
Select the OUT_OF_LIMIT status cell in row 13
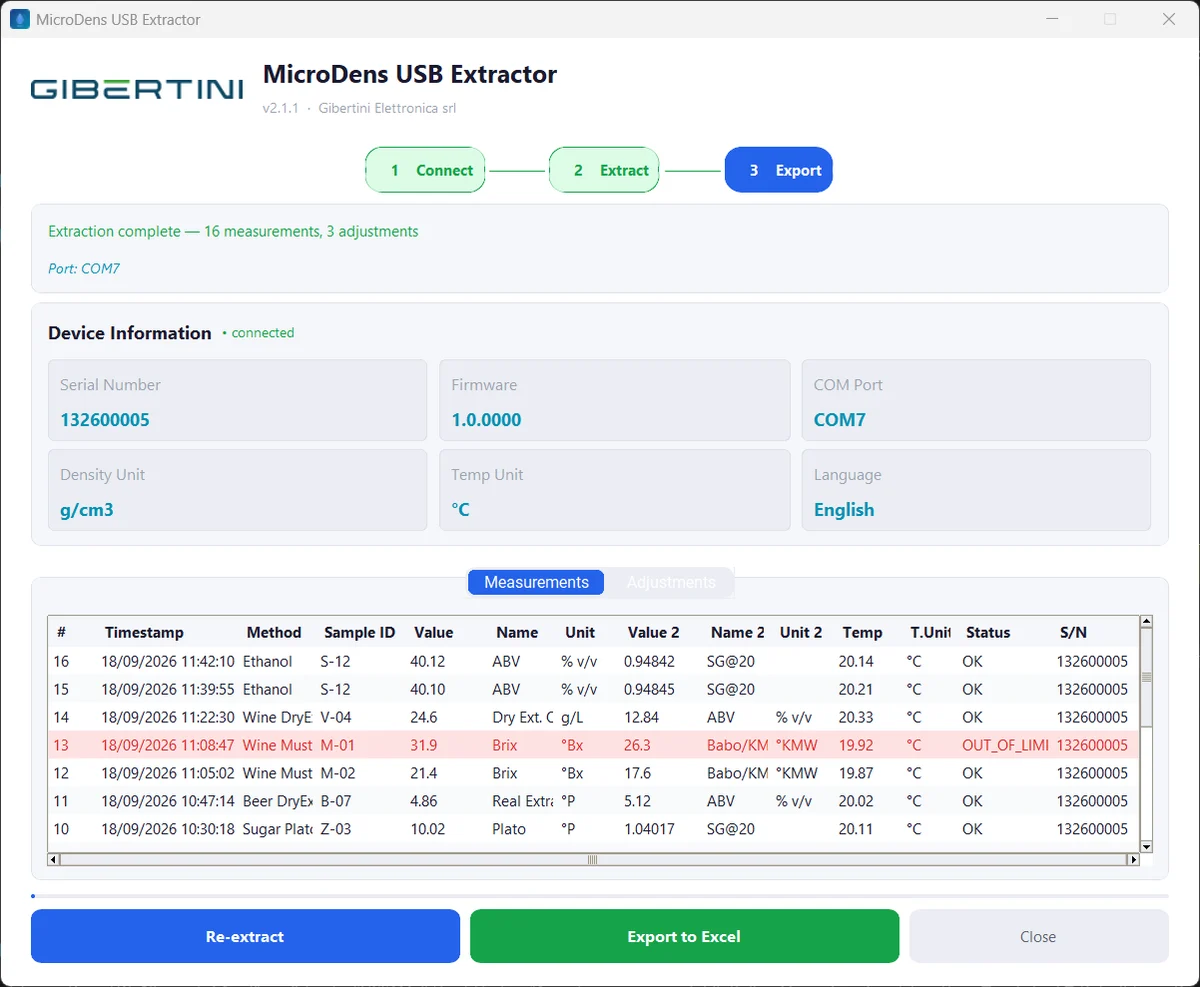coord(1006,745)
